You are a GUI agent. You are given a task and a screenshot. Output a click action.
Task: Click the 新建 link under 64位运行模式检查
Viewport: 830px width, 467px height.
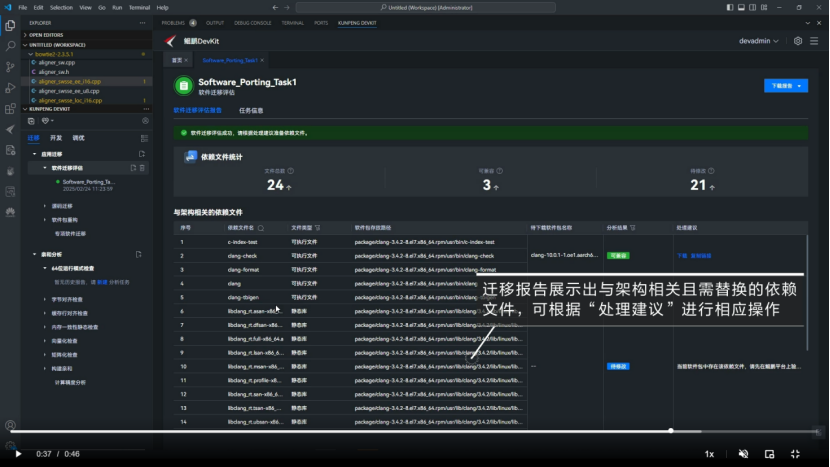(102, 282)
